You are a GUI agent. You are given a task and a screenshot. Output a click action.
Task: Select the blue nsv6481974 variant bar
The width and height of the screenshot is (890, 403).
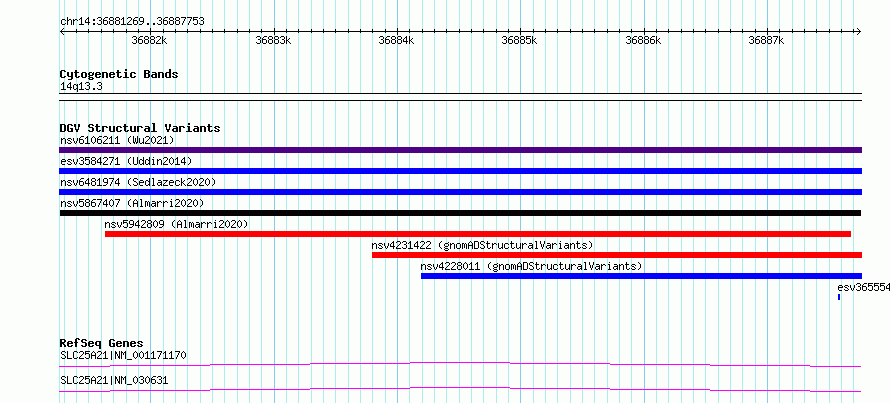(x=460, y=192)
